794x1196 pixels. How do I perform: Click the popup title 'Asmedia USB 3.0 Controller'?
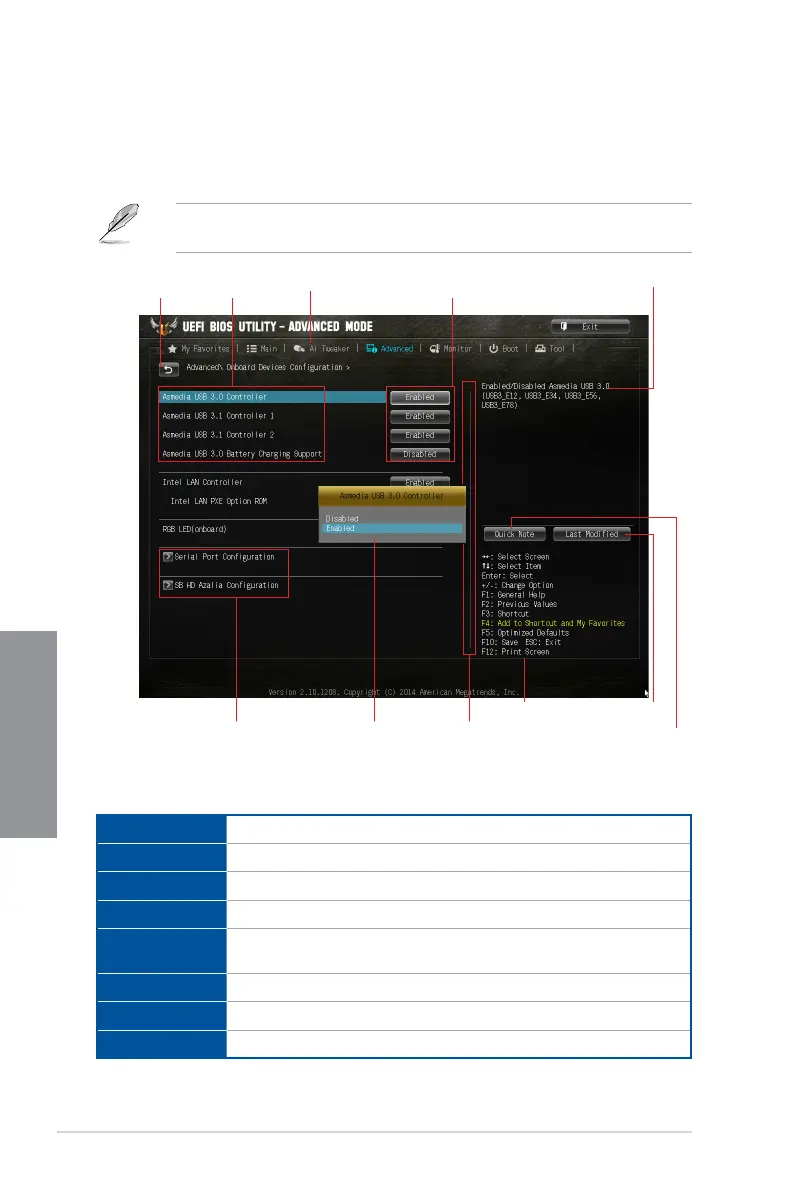[x=391, y=496]
